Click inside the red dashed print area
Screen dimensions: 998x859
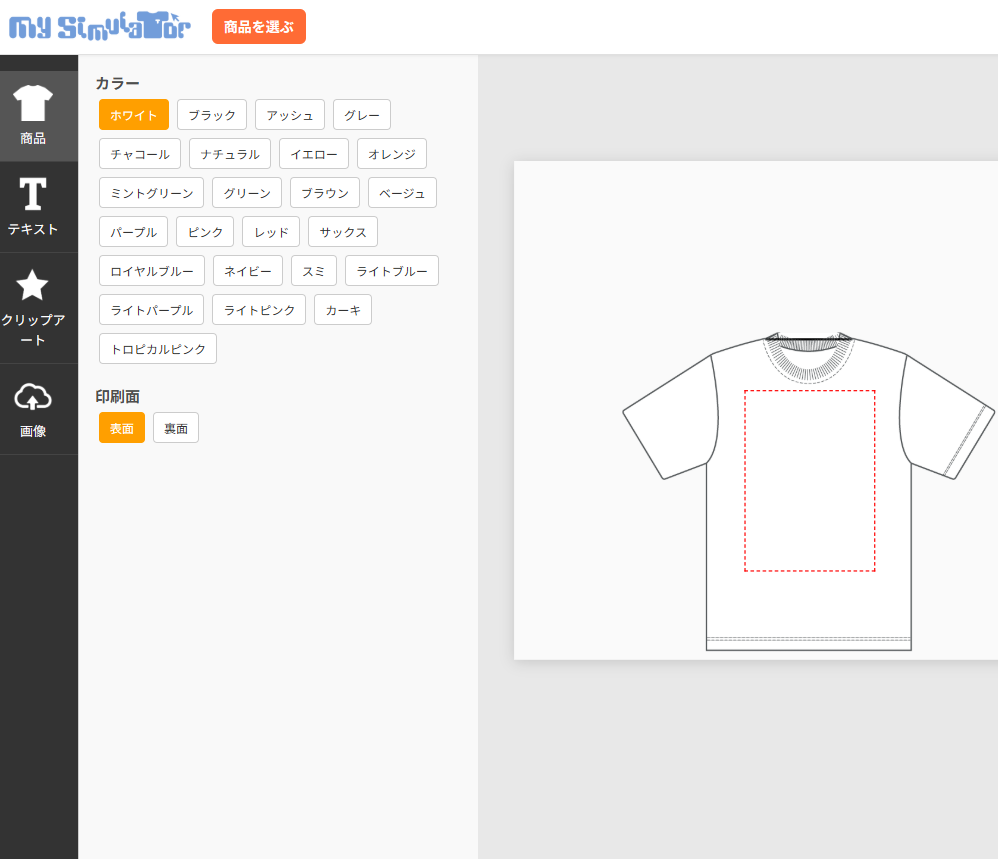pos(809,481)
